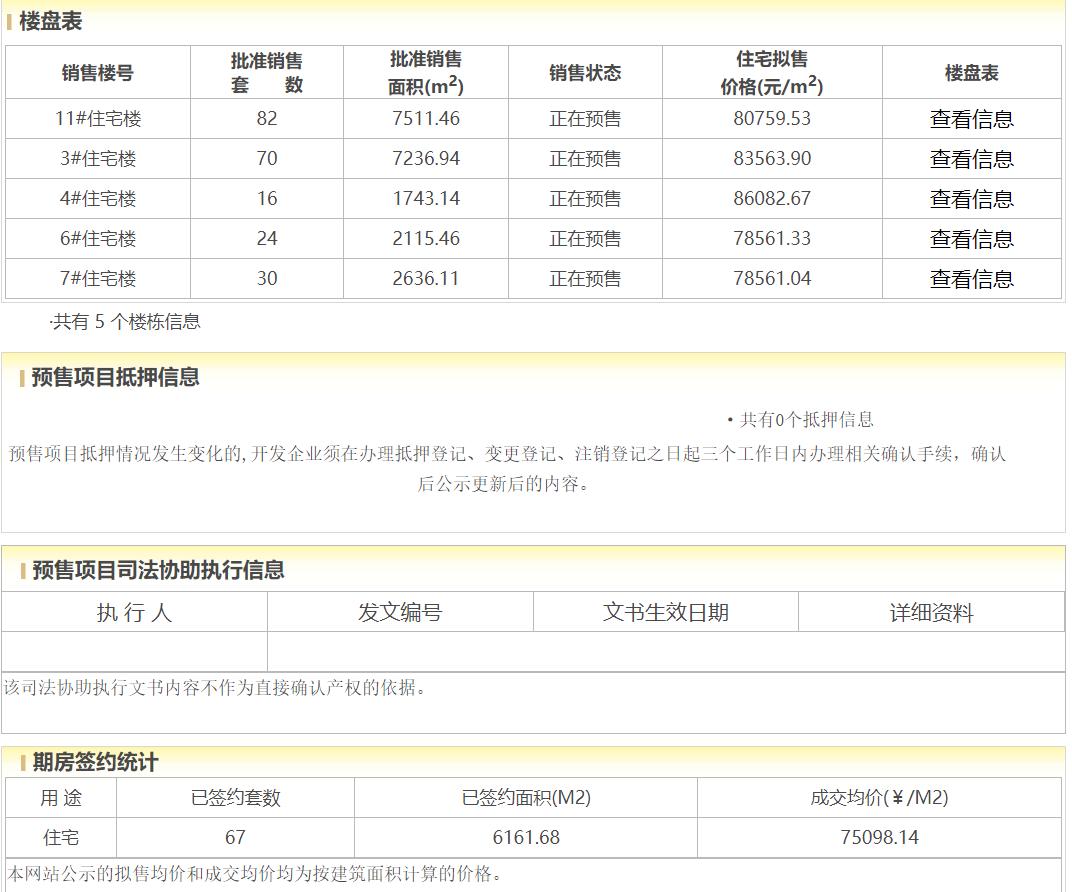The height and width of the screenshot is (892, 1072).
Task: Click the 预售项目司法协助执行信息 heading
Action: point(158,570)
